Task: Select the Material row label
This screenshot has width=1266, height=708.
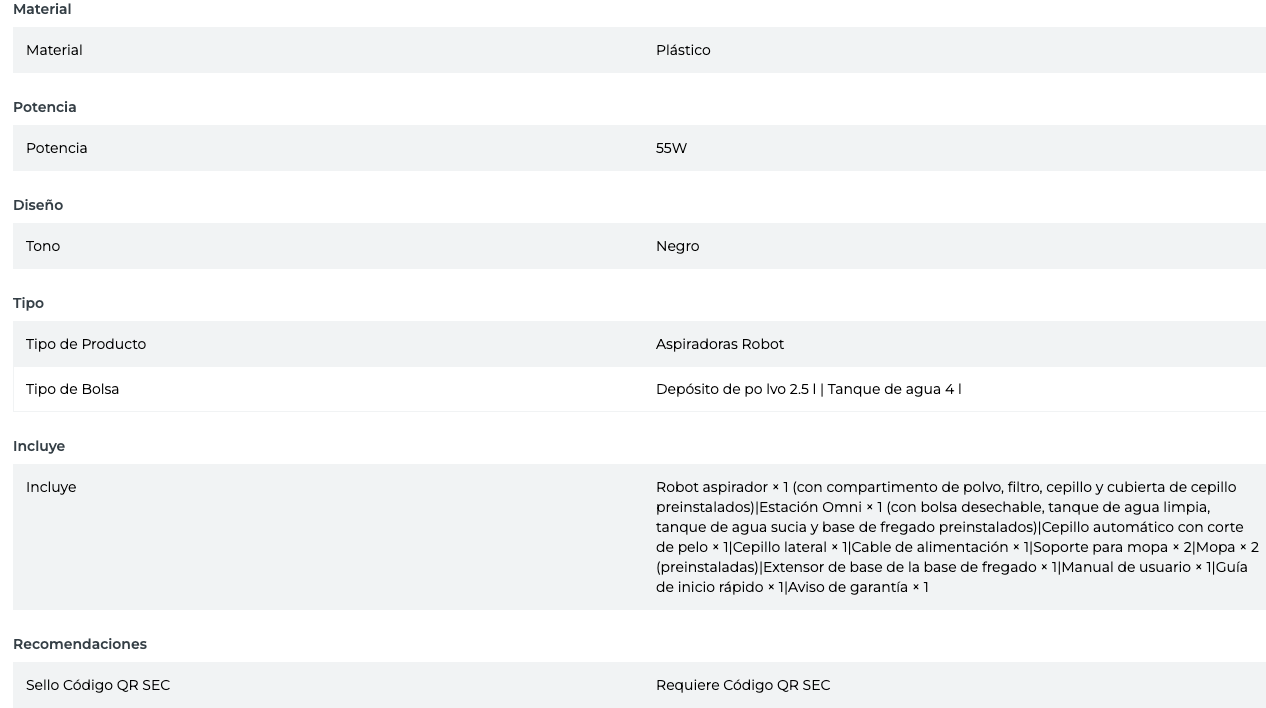Action: point(54,50)
